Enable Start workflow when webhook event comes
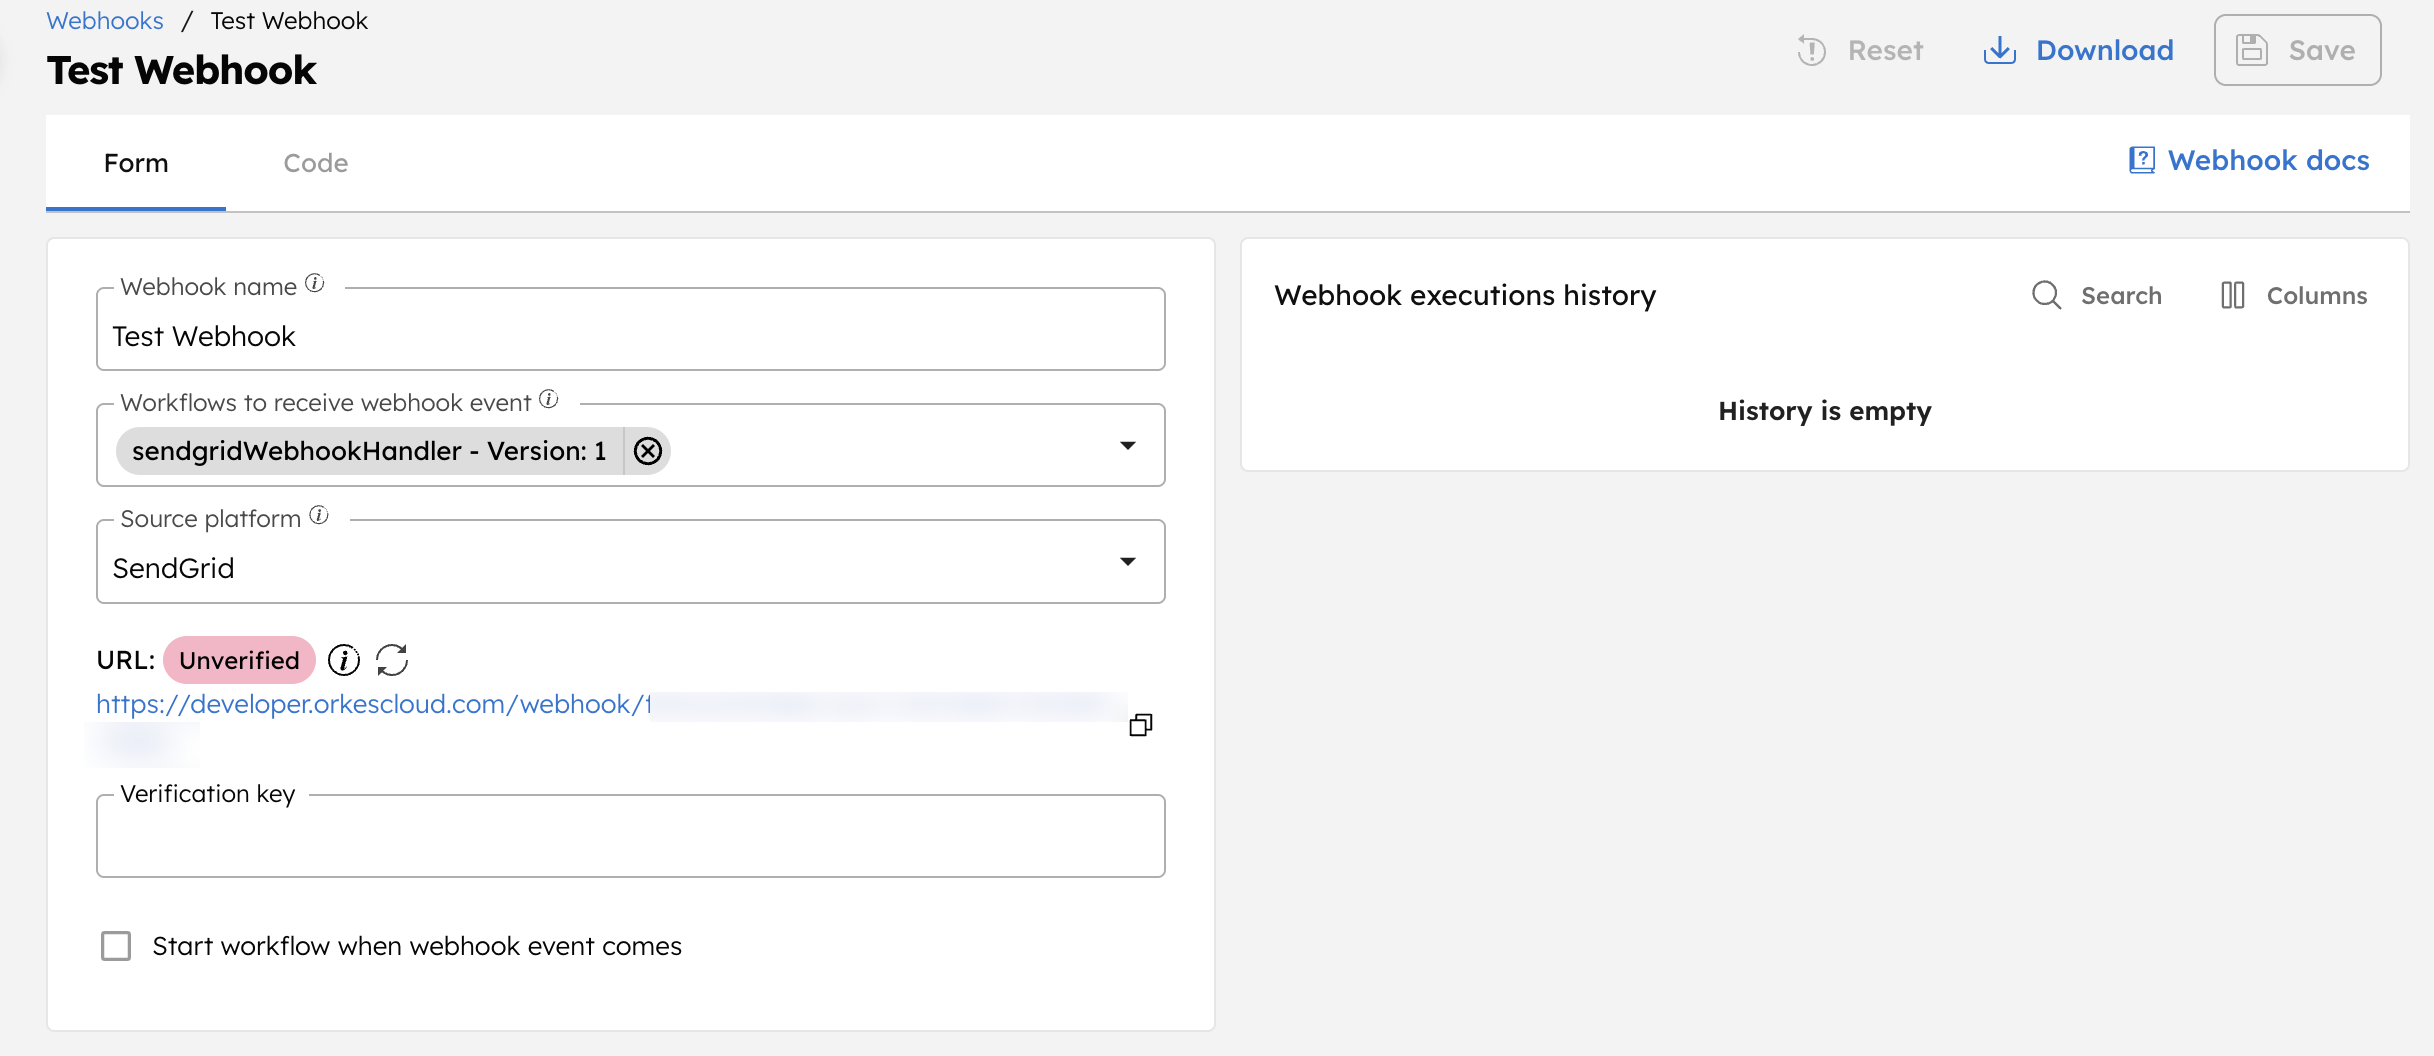The image size is (2434, 1056). coord(115,945)
